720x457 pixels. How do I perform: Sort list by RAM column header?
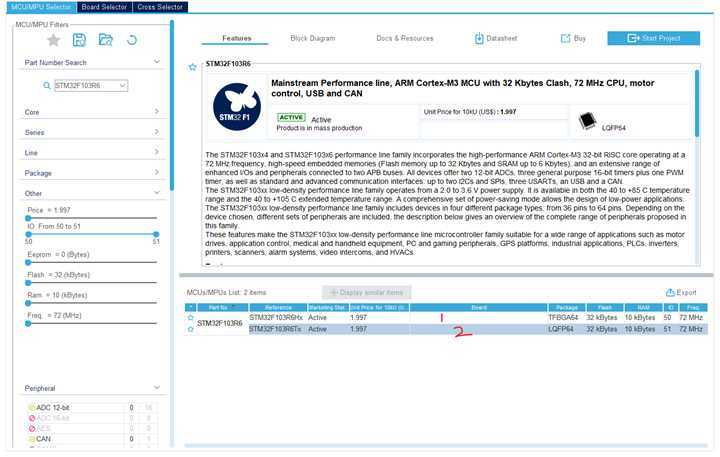643,307
